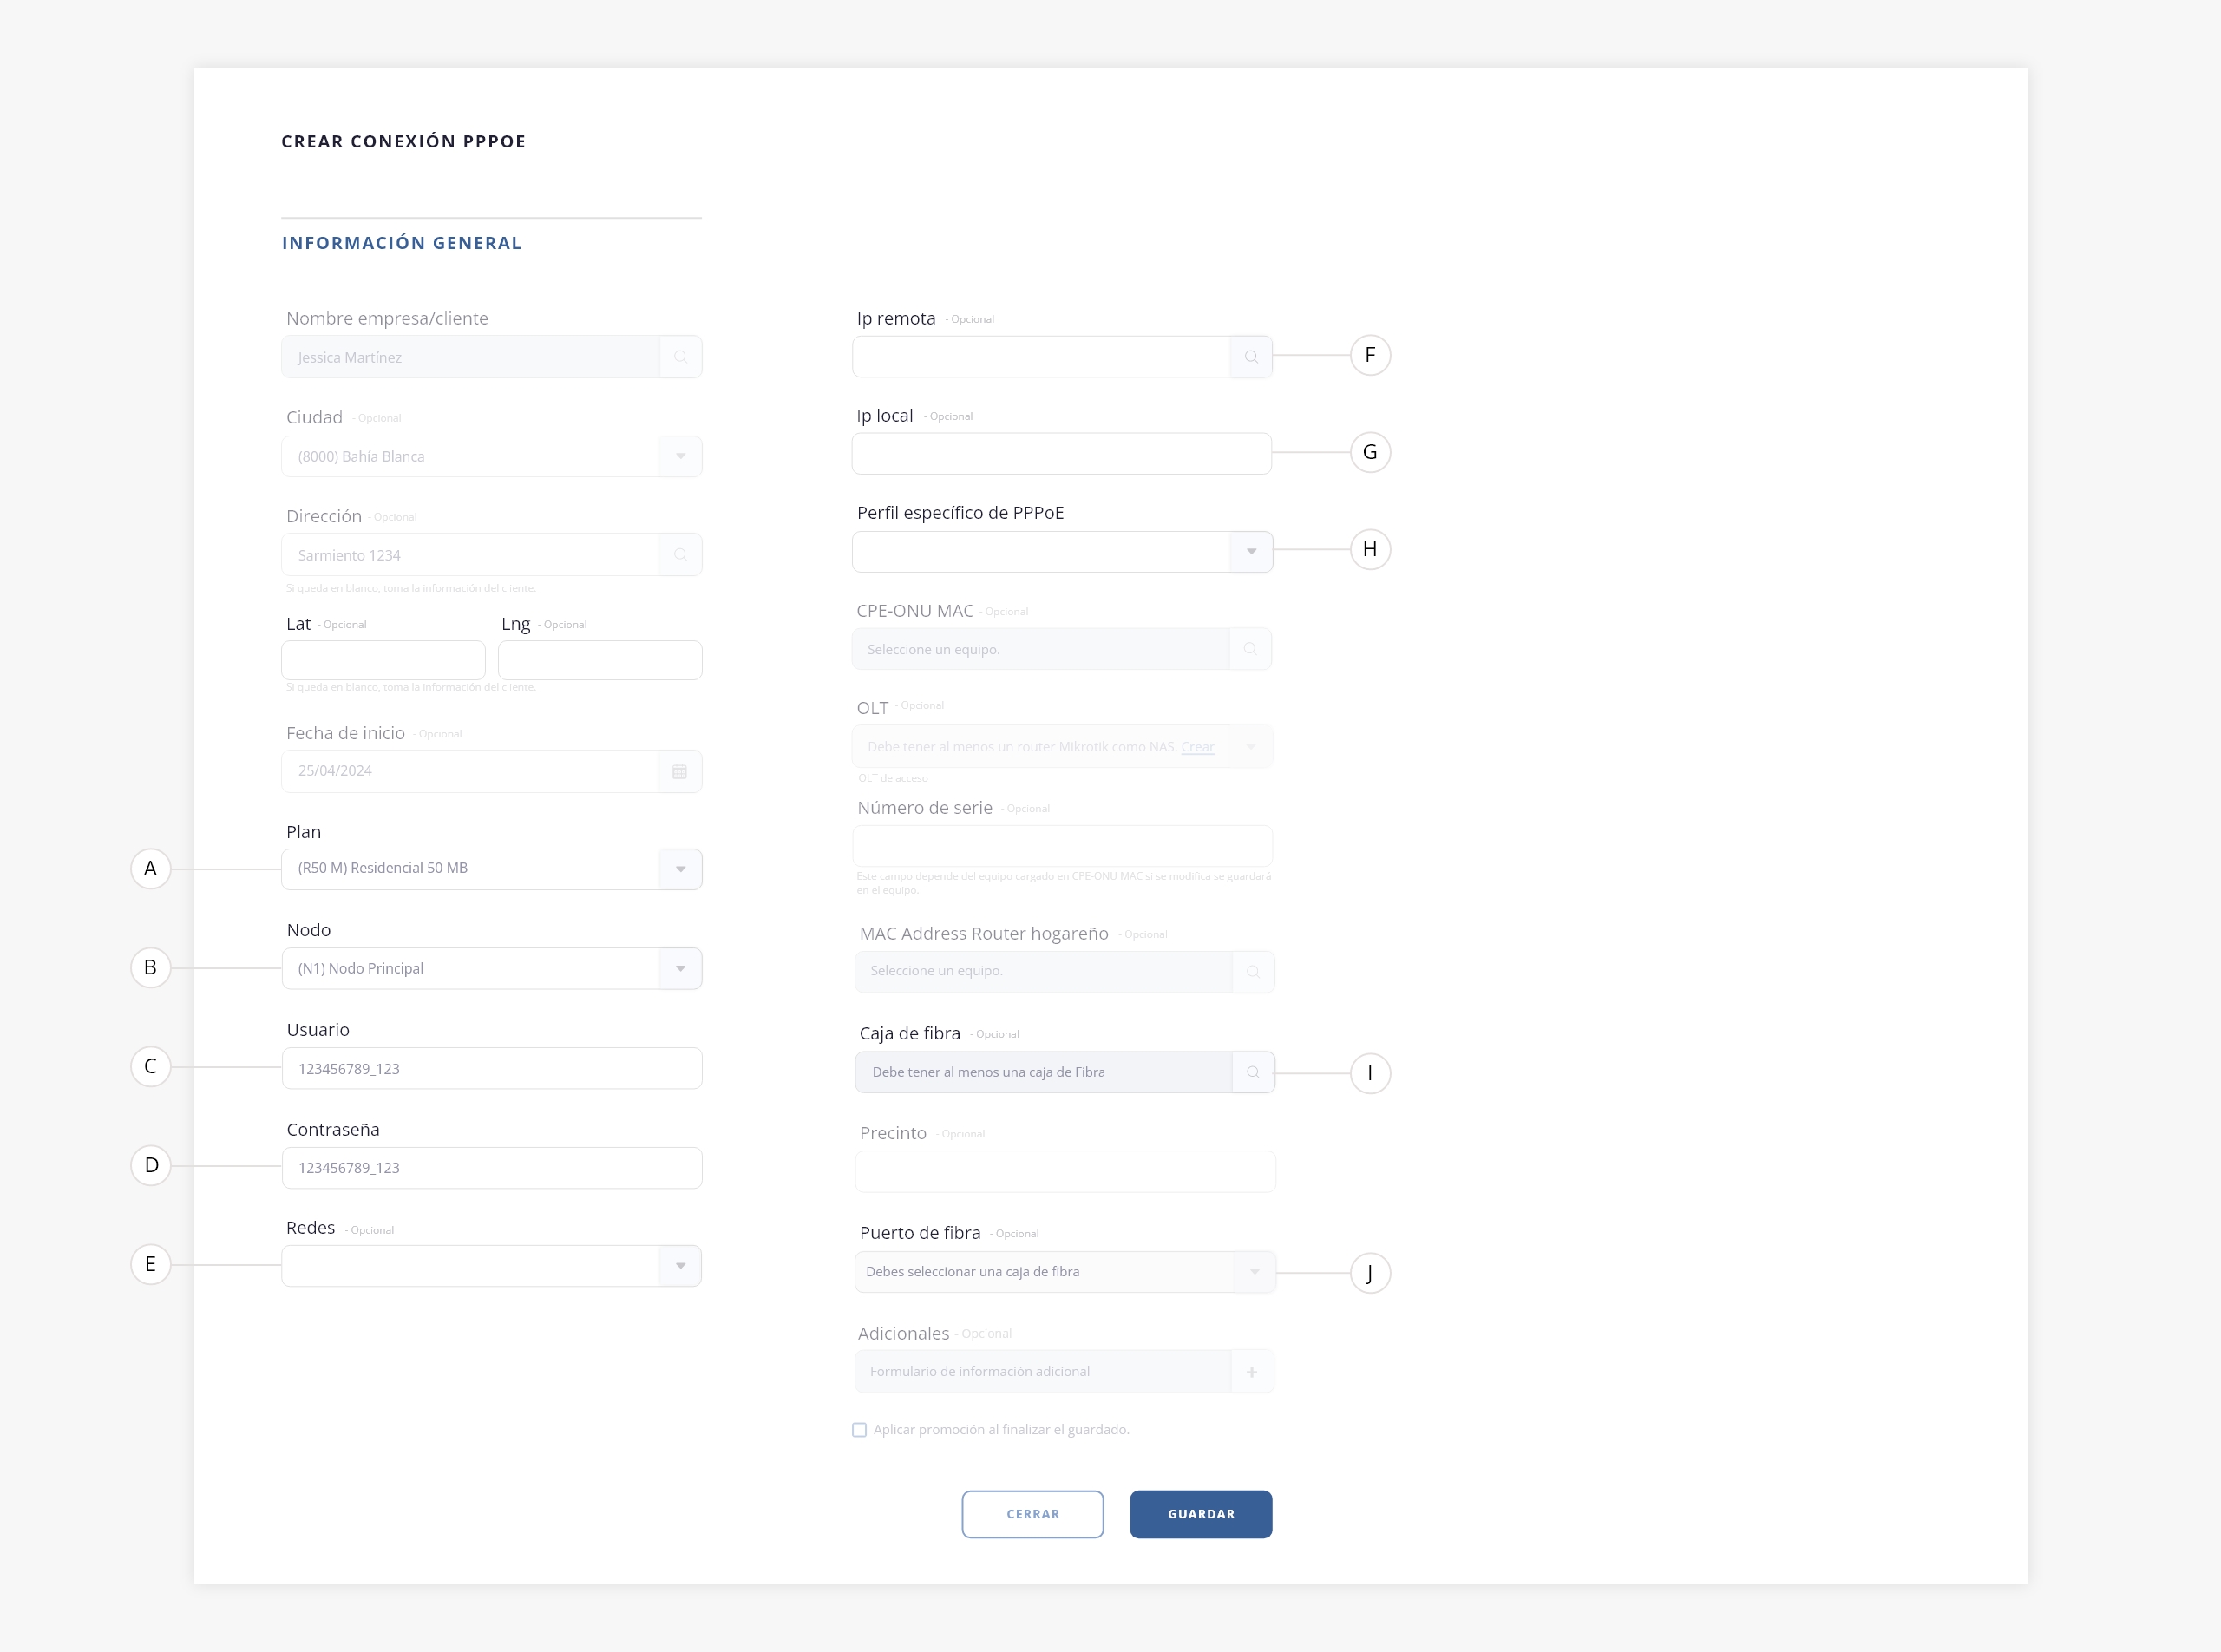Click the Guardar button
The image size is (2221, 1652).
point(1200,1514)
